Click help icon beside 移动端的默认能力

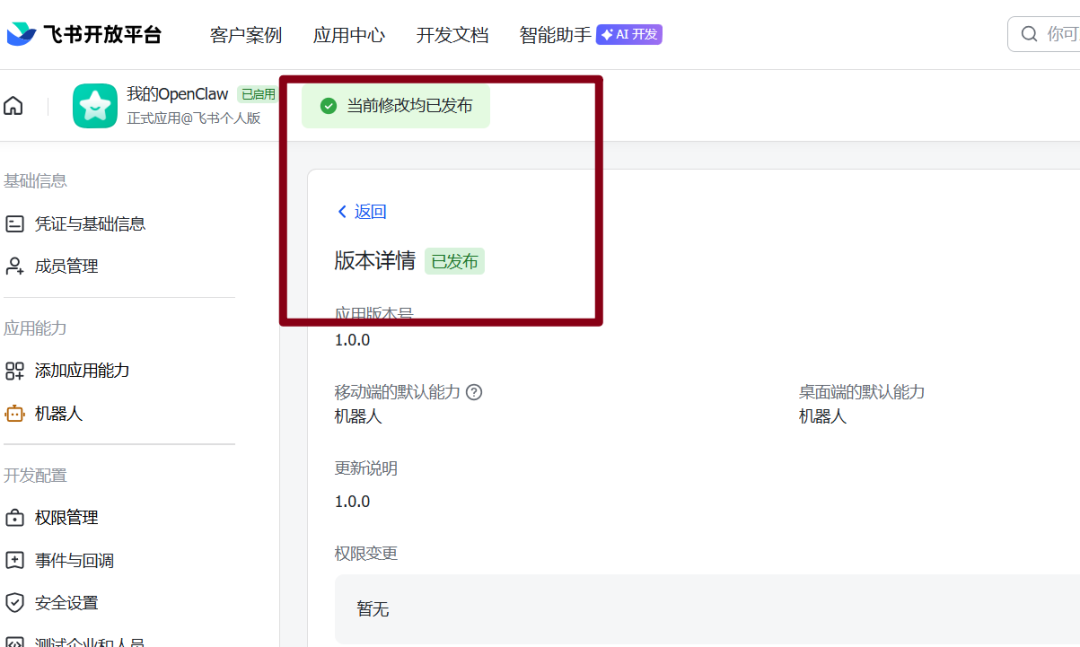click(x=474, y=392)
